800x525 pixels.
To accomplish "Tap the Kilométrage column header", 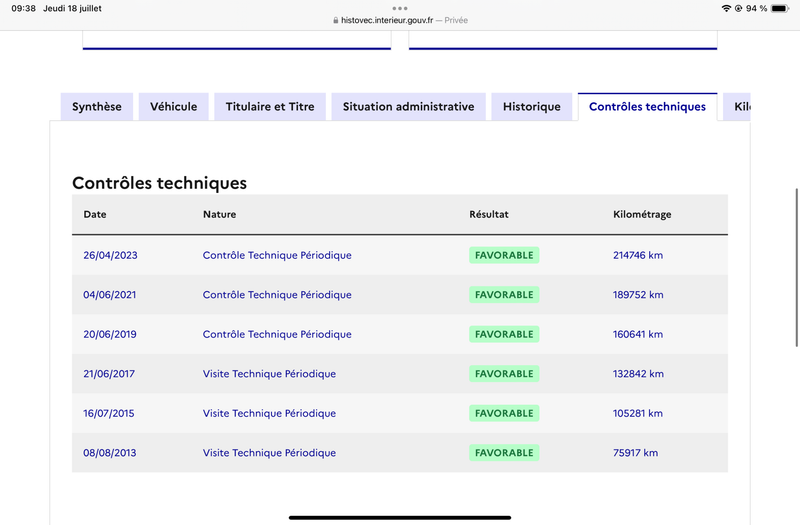I will [642, 214].
